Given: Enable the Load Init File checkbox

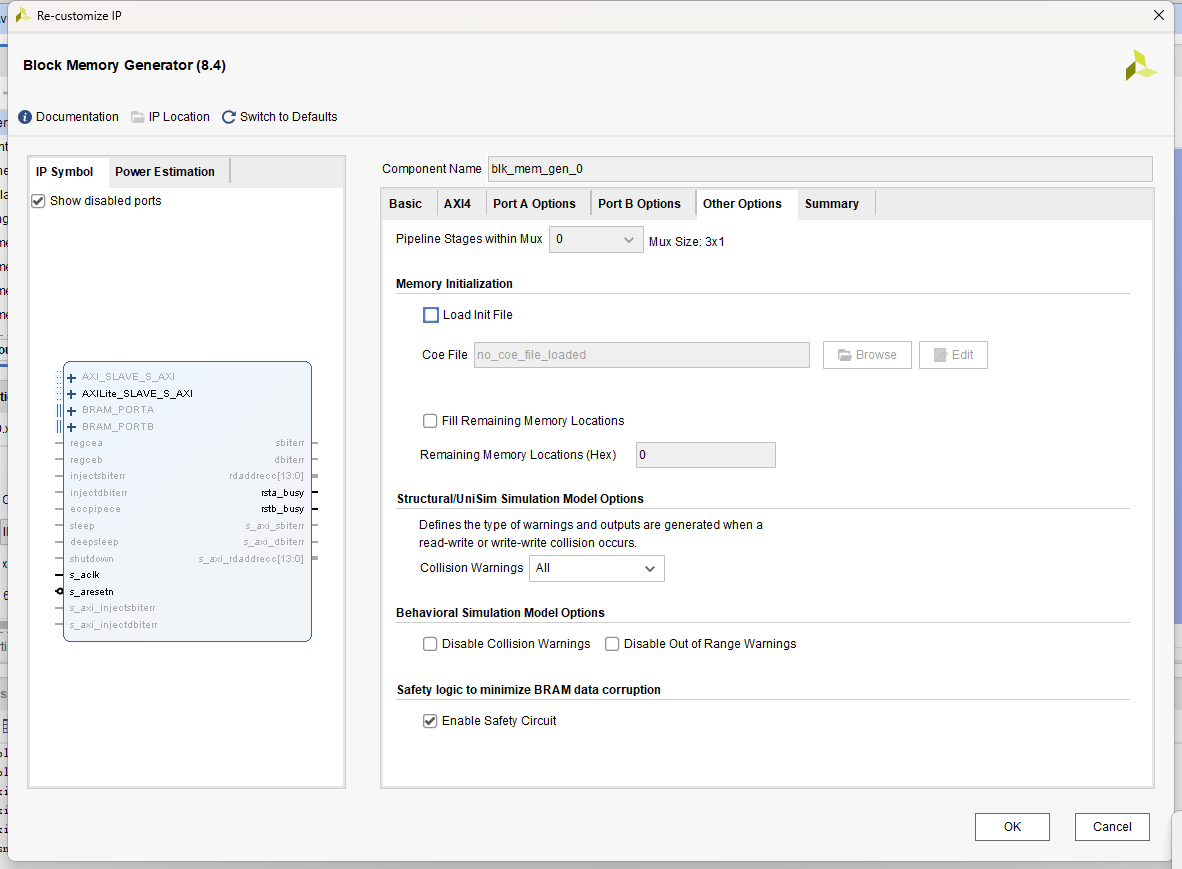Looking at the screenshot, I should point(431,315).
